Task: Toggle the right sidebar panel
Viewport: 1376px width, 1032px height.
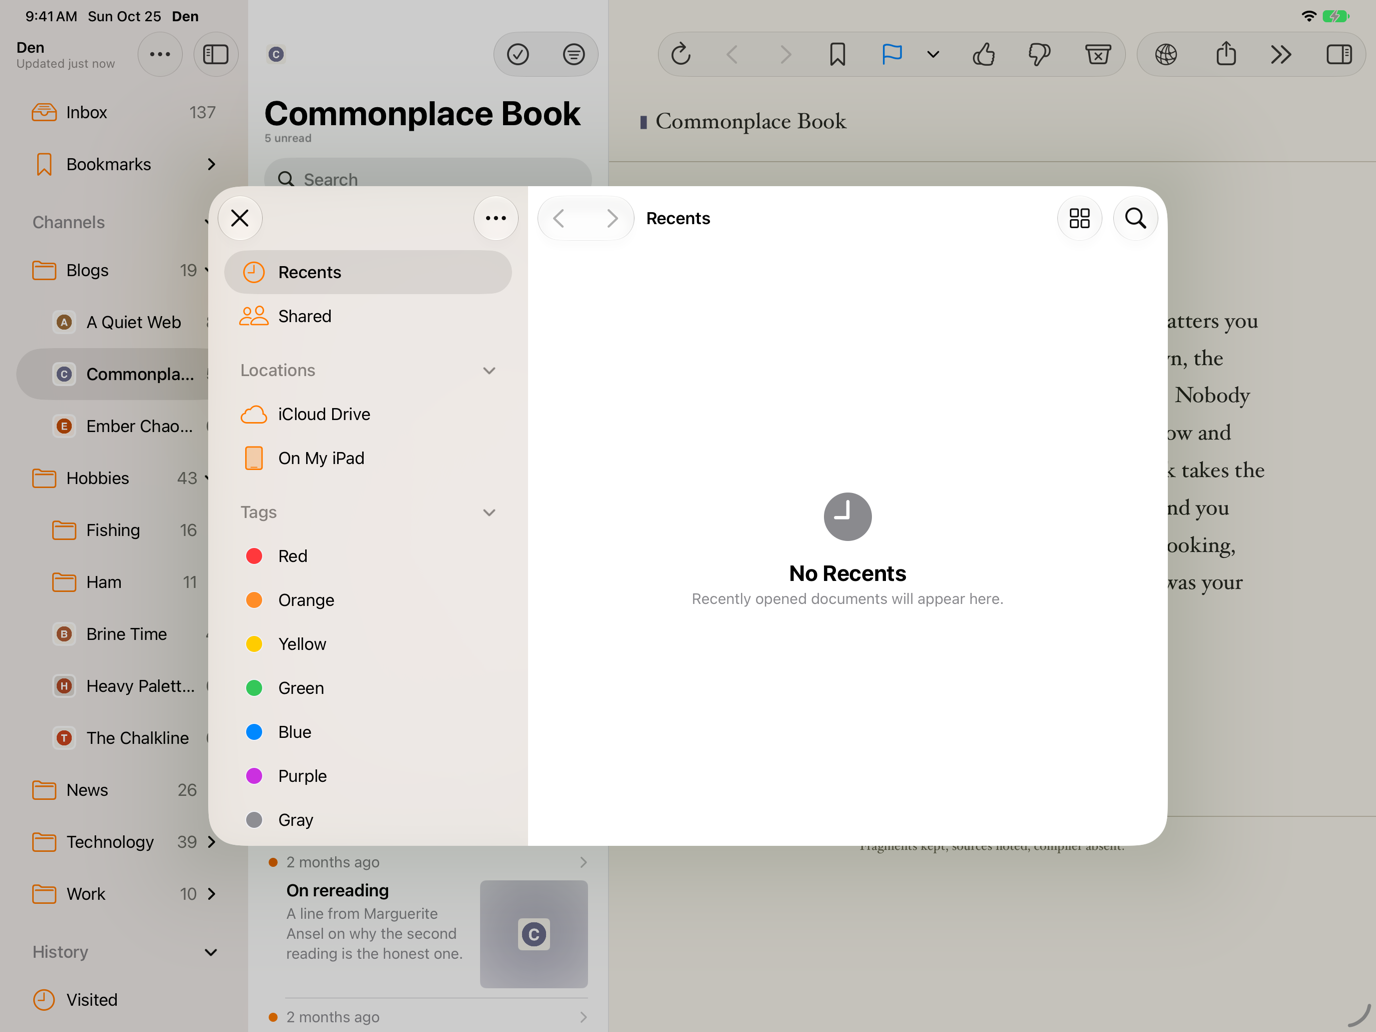Action: (1340, 54)
